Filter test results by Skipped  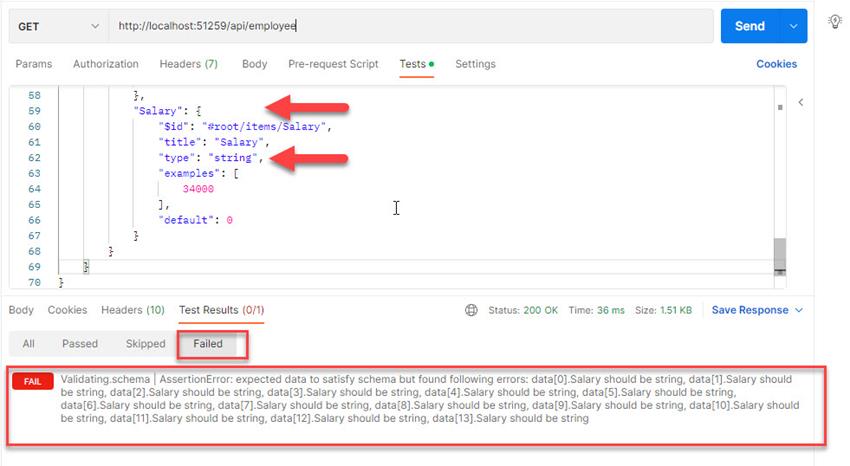tap(145, 344)
